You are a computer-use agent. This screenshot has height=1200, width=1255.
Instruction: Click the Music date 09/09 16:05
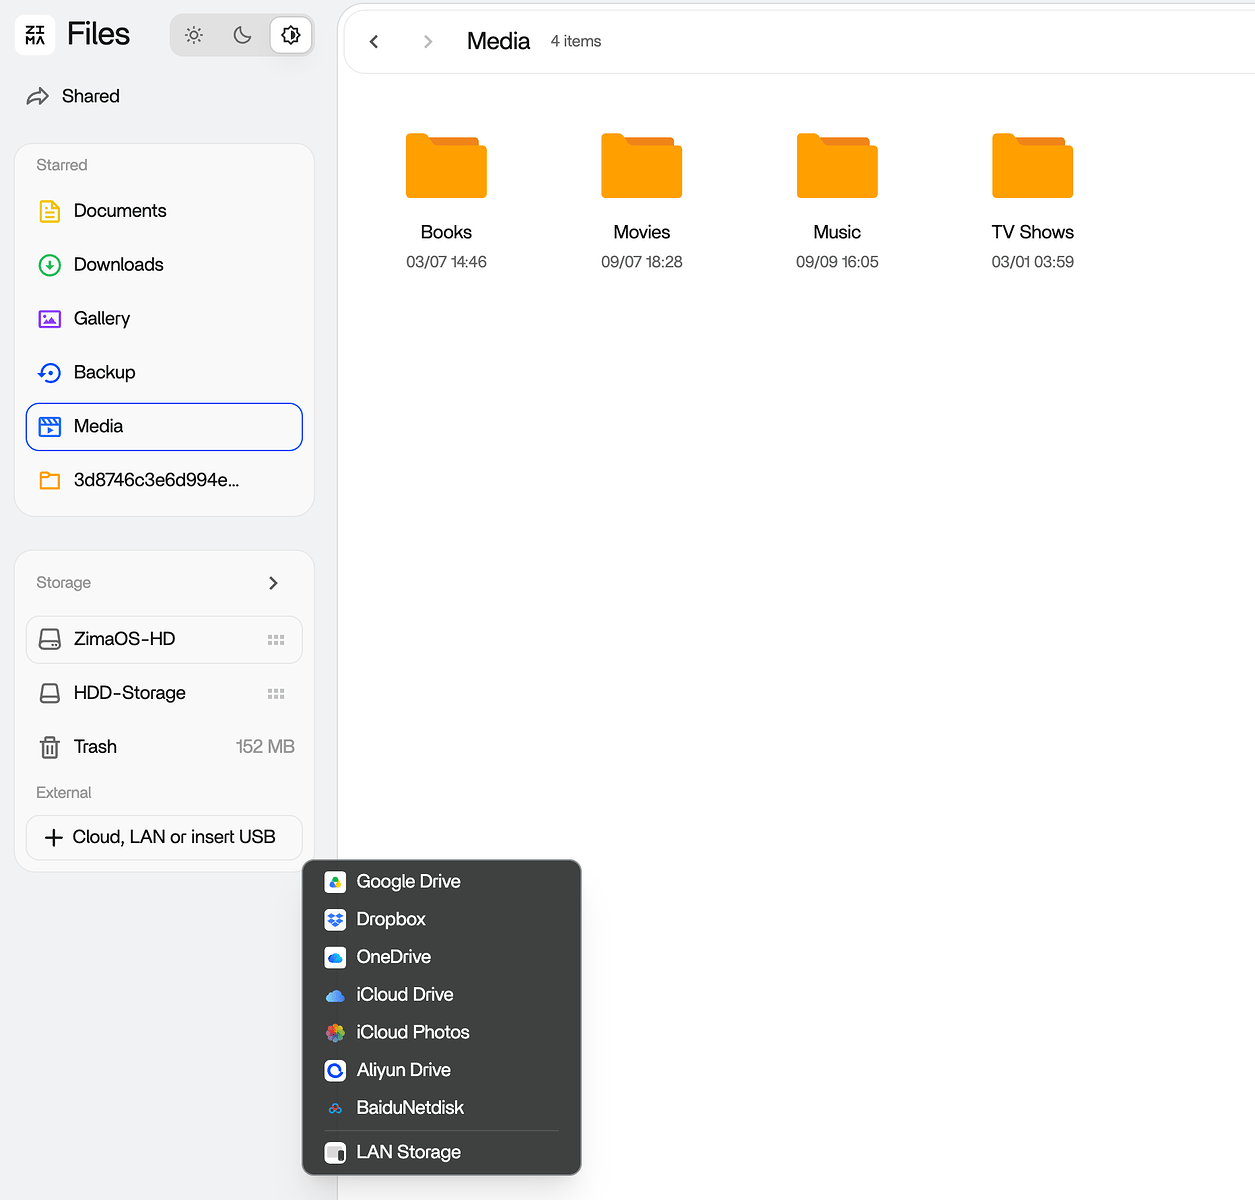click(837, 262)
